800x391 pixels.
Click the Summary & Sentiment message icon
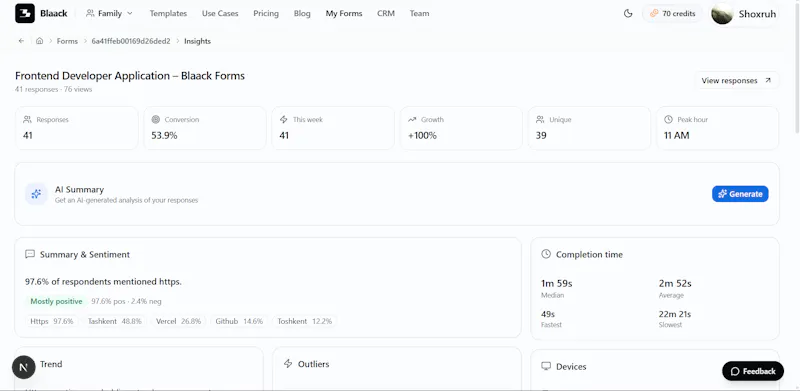pyautogui.click(x=30, y=254)
